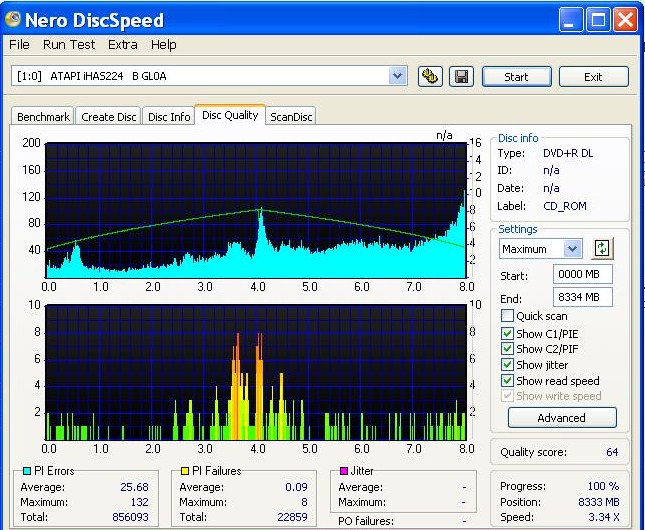The height and width of the screenshot is (530, 645).
Task: Click the End position 8334 MB field
Action: pyautogui.click(x=582, y=297)
